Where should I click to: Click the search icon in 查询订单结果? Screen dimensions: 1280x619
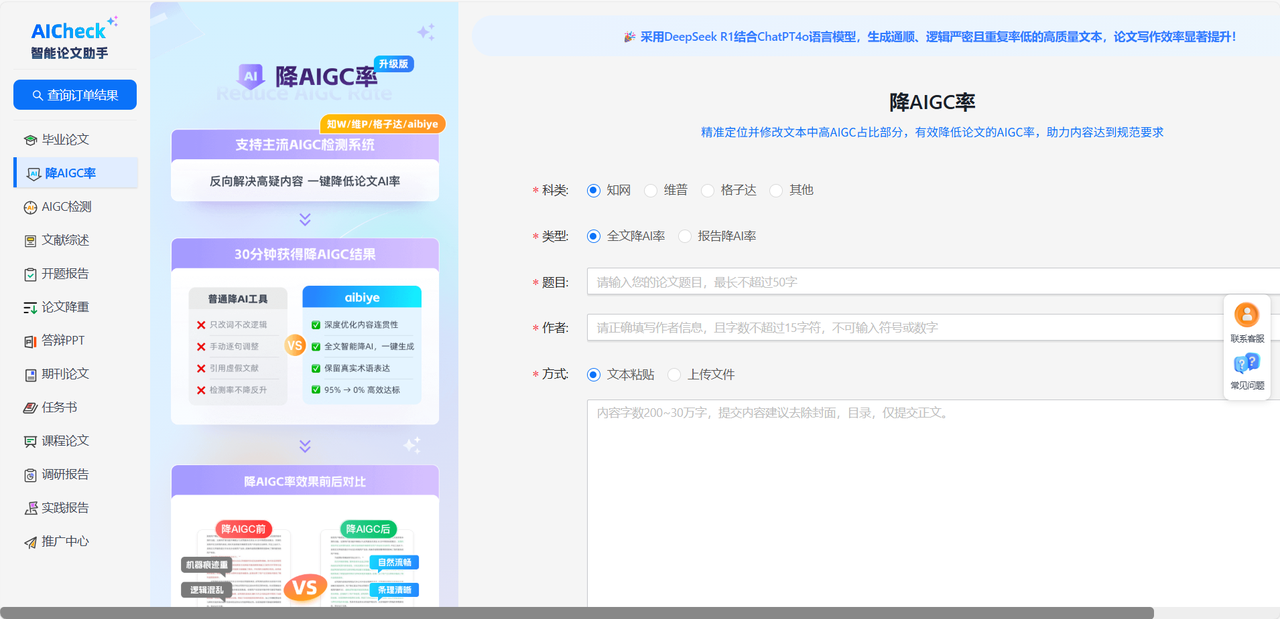[x=38, y=95]
